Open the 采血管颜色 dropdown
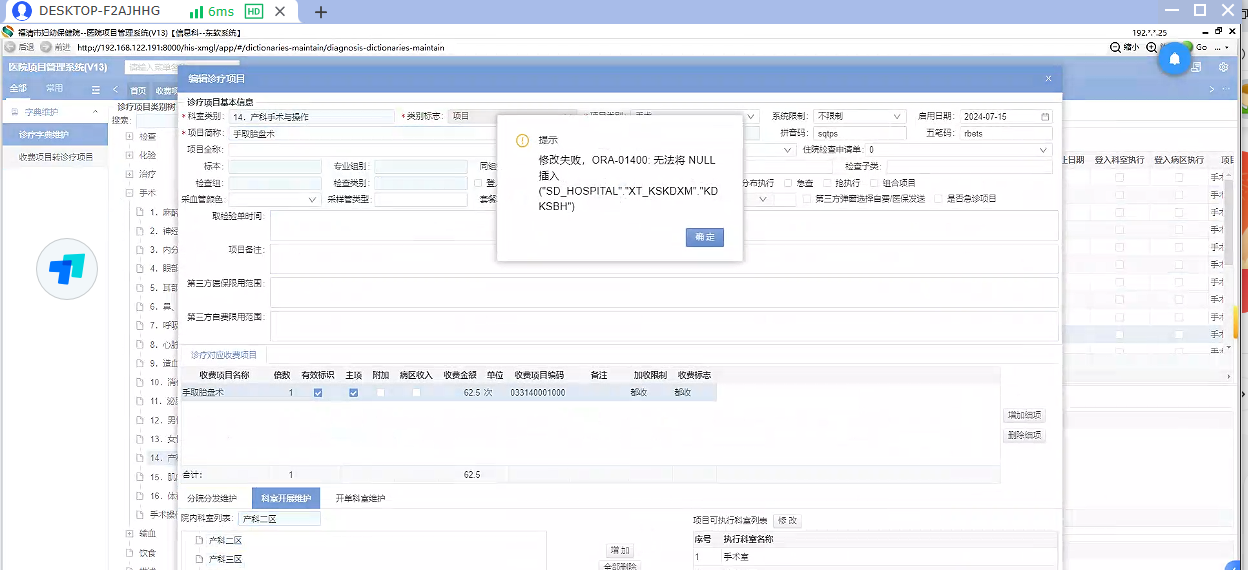The image size is (1248, 570). [273, 199]
